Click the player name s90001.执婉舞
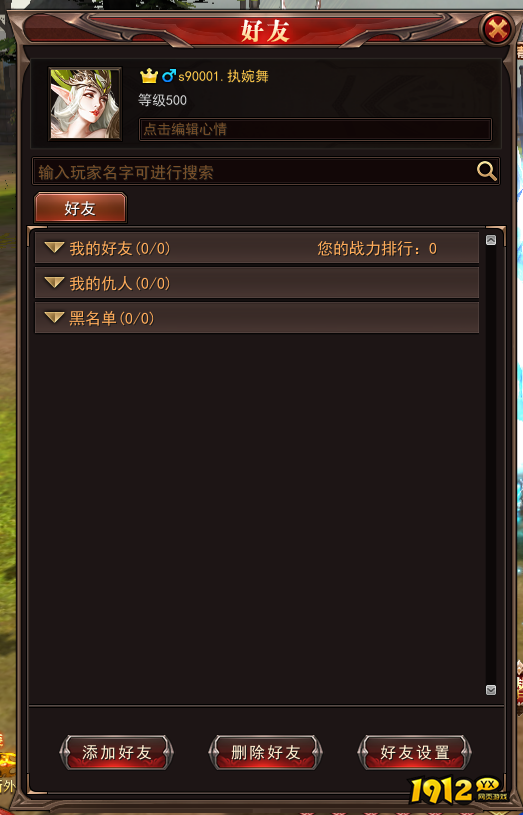The height and width of the screenshot is (815, 523). coord(224,76)
